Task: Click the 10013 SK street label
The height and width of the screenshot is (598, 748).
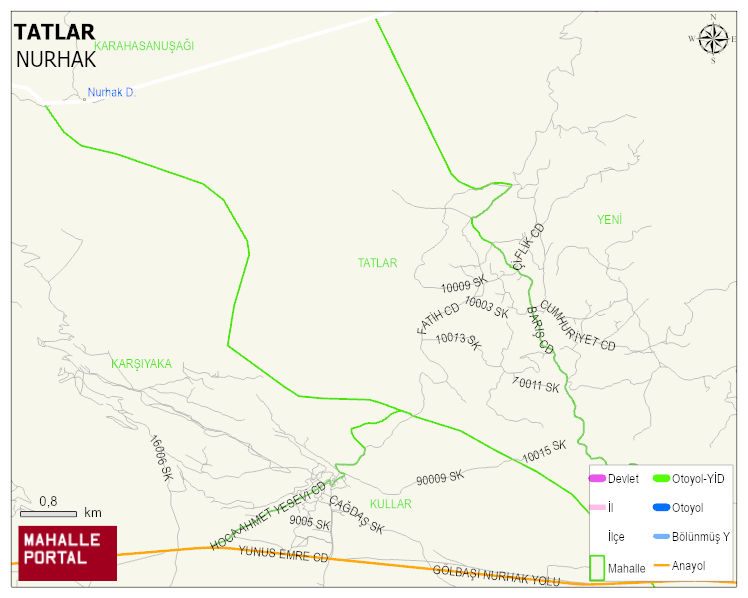Action: point(458,340)
